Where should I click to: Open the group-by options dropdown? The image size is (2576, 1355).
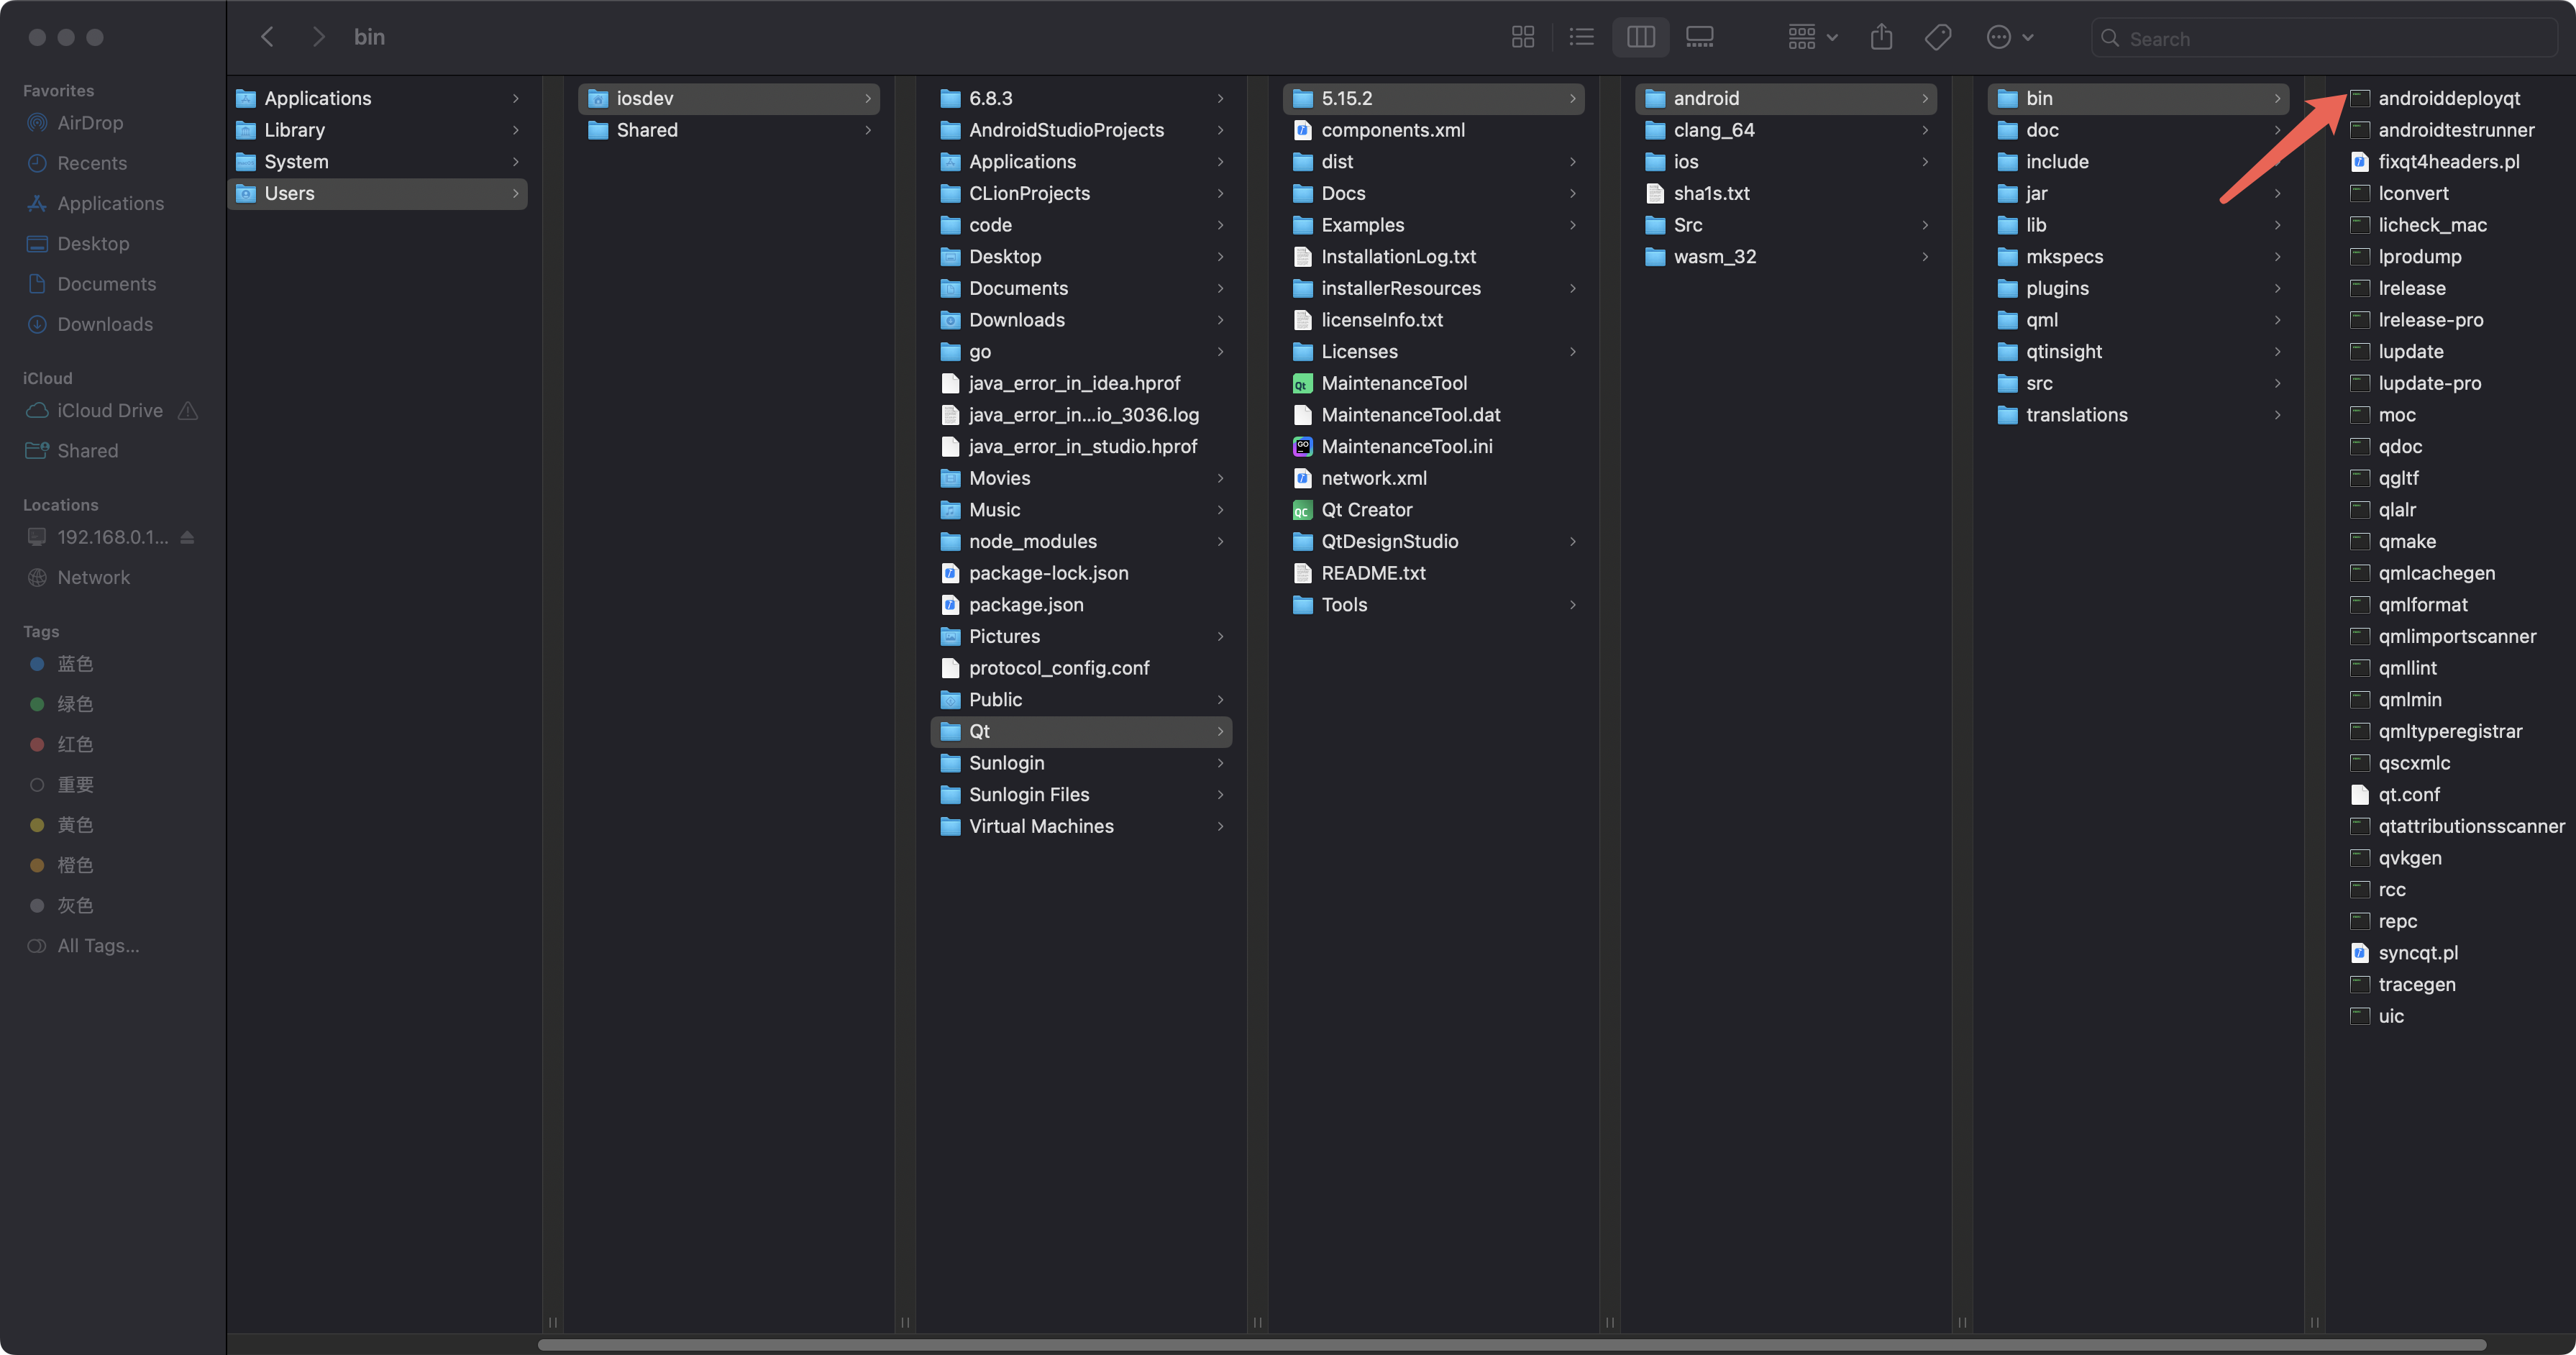[x=1812, y=38]
